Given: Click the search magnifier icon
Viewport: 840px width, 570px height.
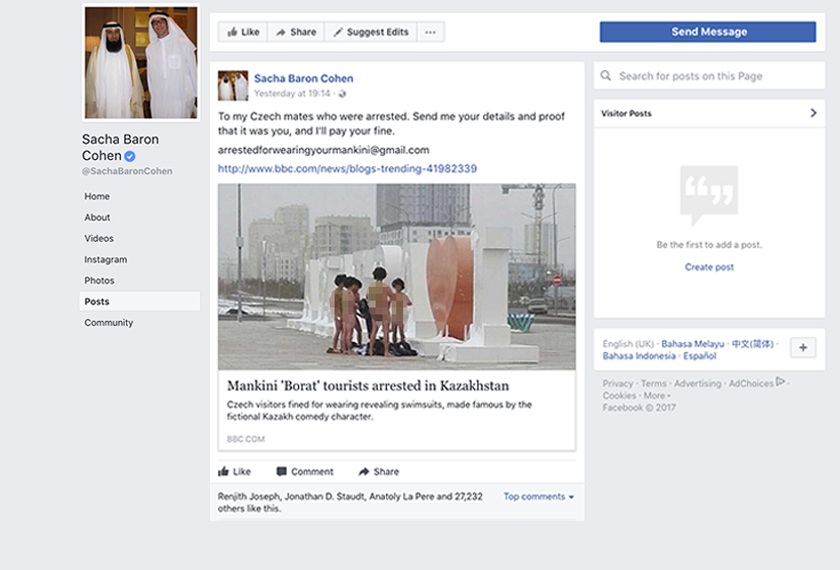Looking at the screenshot, I should [606, 76].
